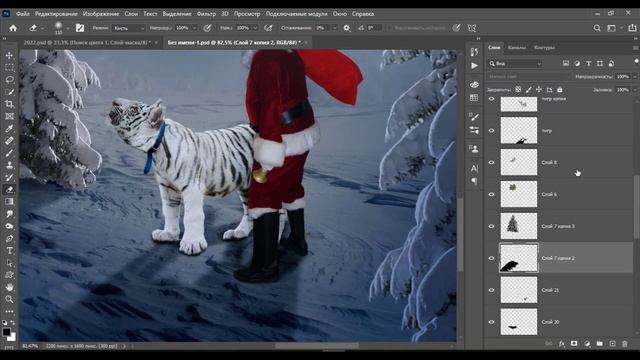This screenshot has height=360, width=640.
Task: Click the Home icon in options bar
Action: click(x=13, y=28)
